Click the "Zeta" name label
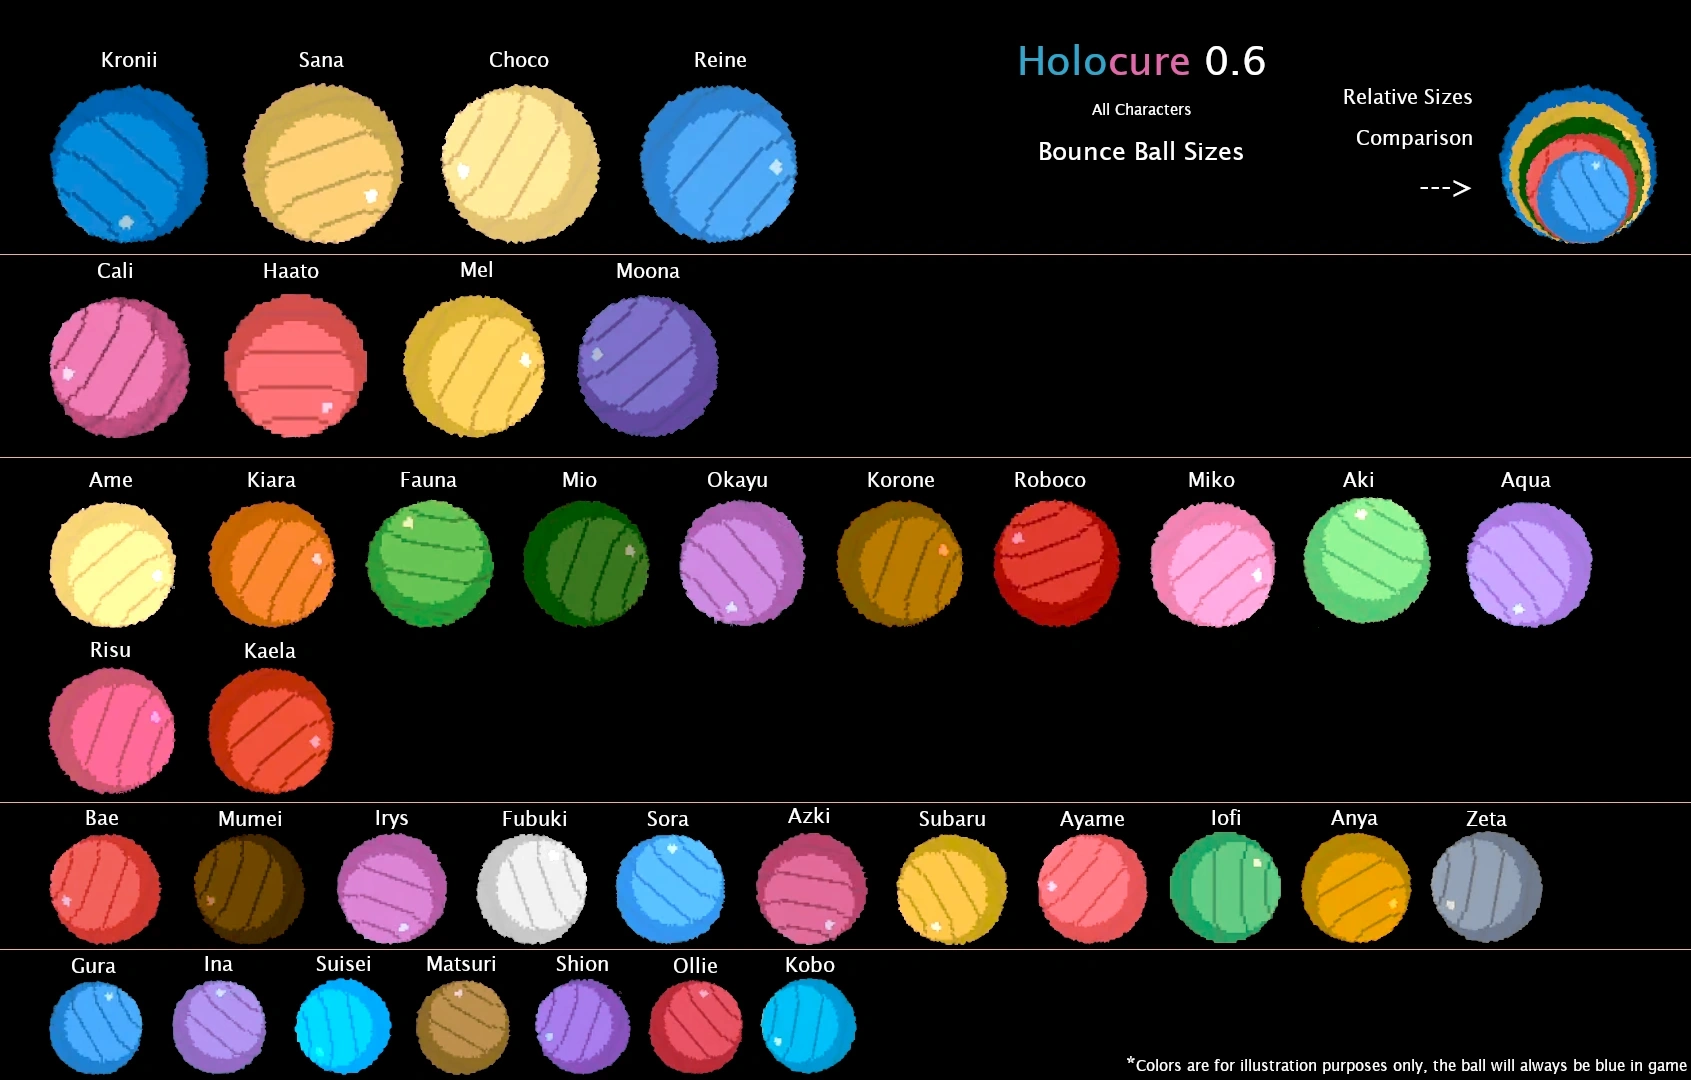The image size is (1691, 1080). point(1486,819)
